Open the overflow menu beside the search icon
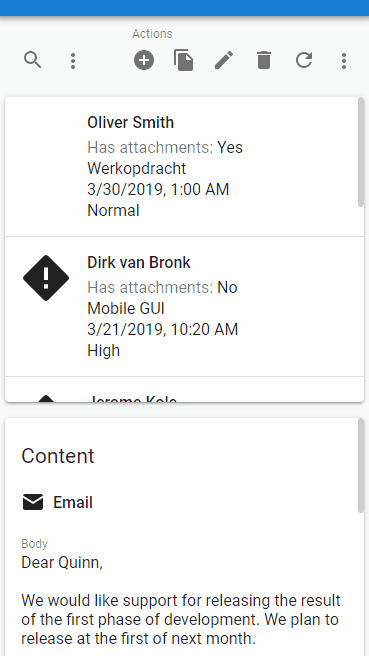This screenshot has height=656, width=369. [x=73, y=61]
